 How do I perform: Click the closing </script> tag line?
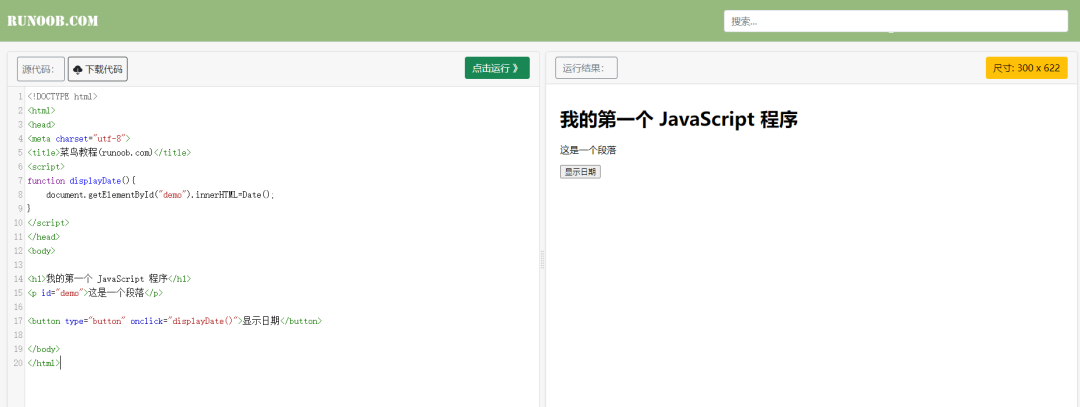click(x=48, y=223)
